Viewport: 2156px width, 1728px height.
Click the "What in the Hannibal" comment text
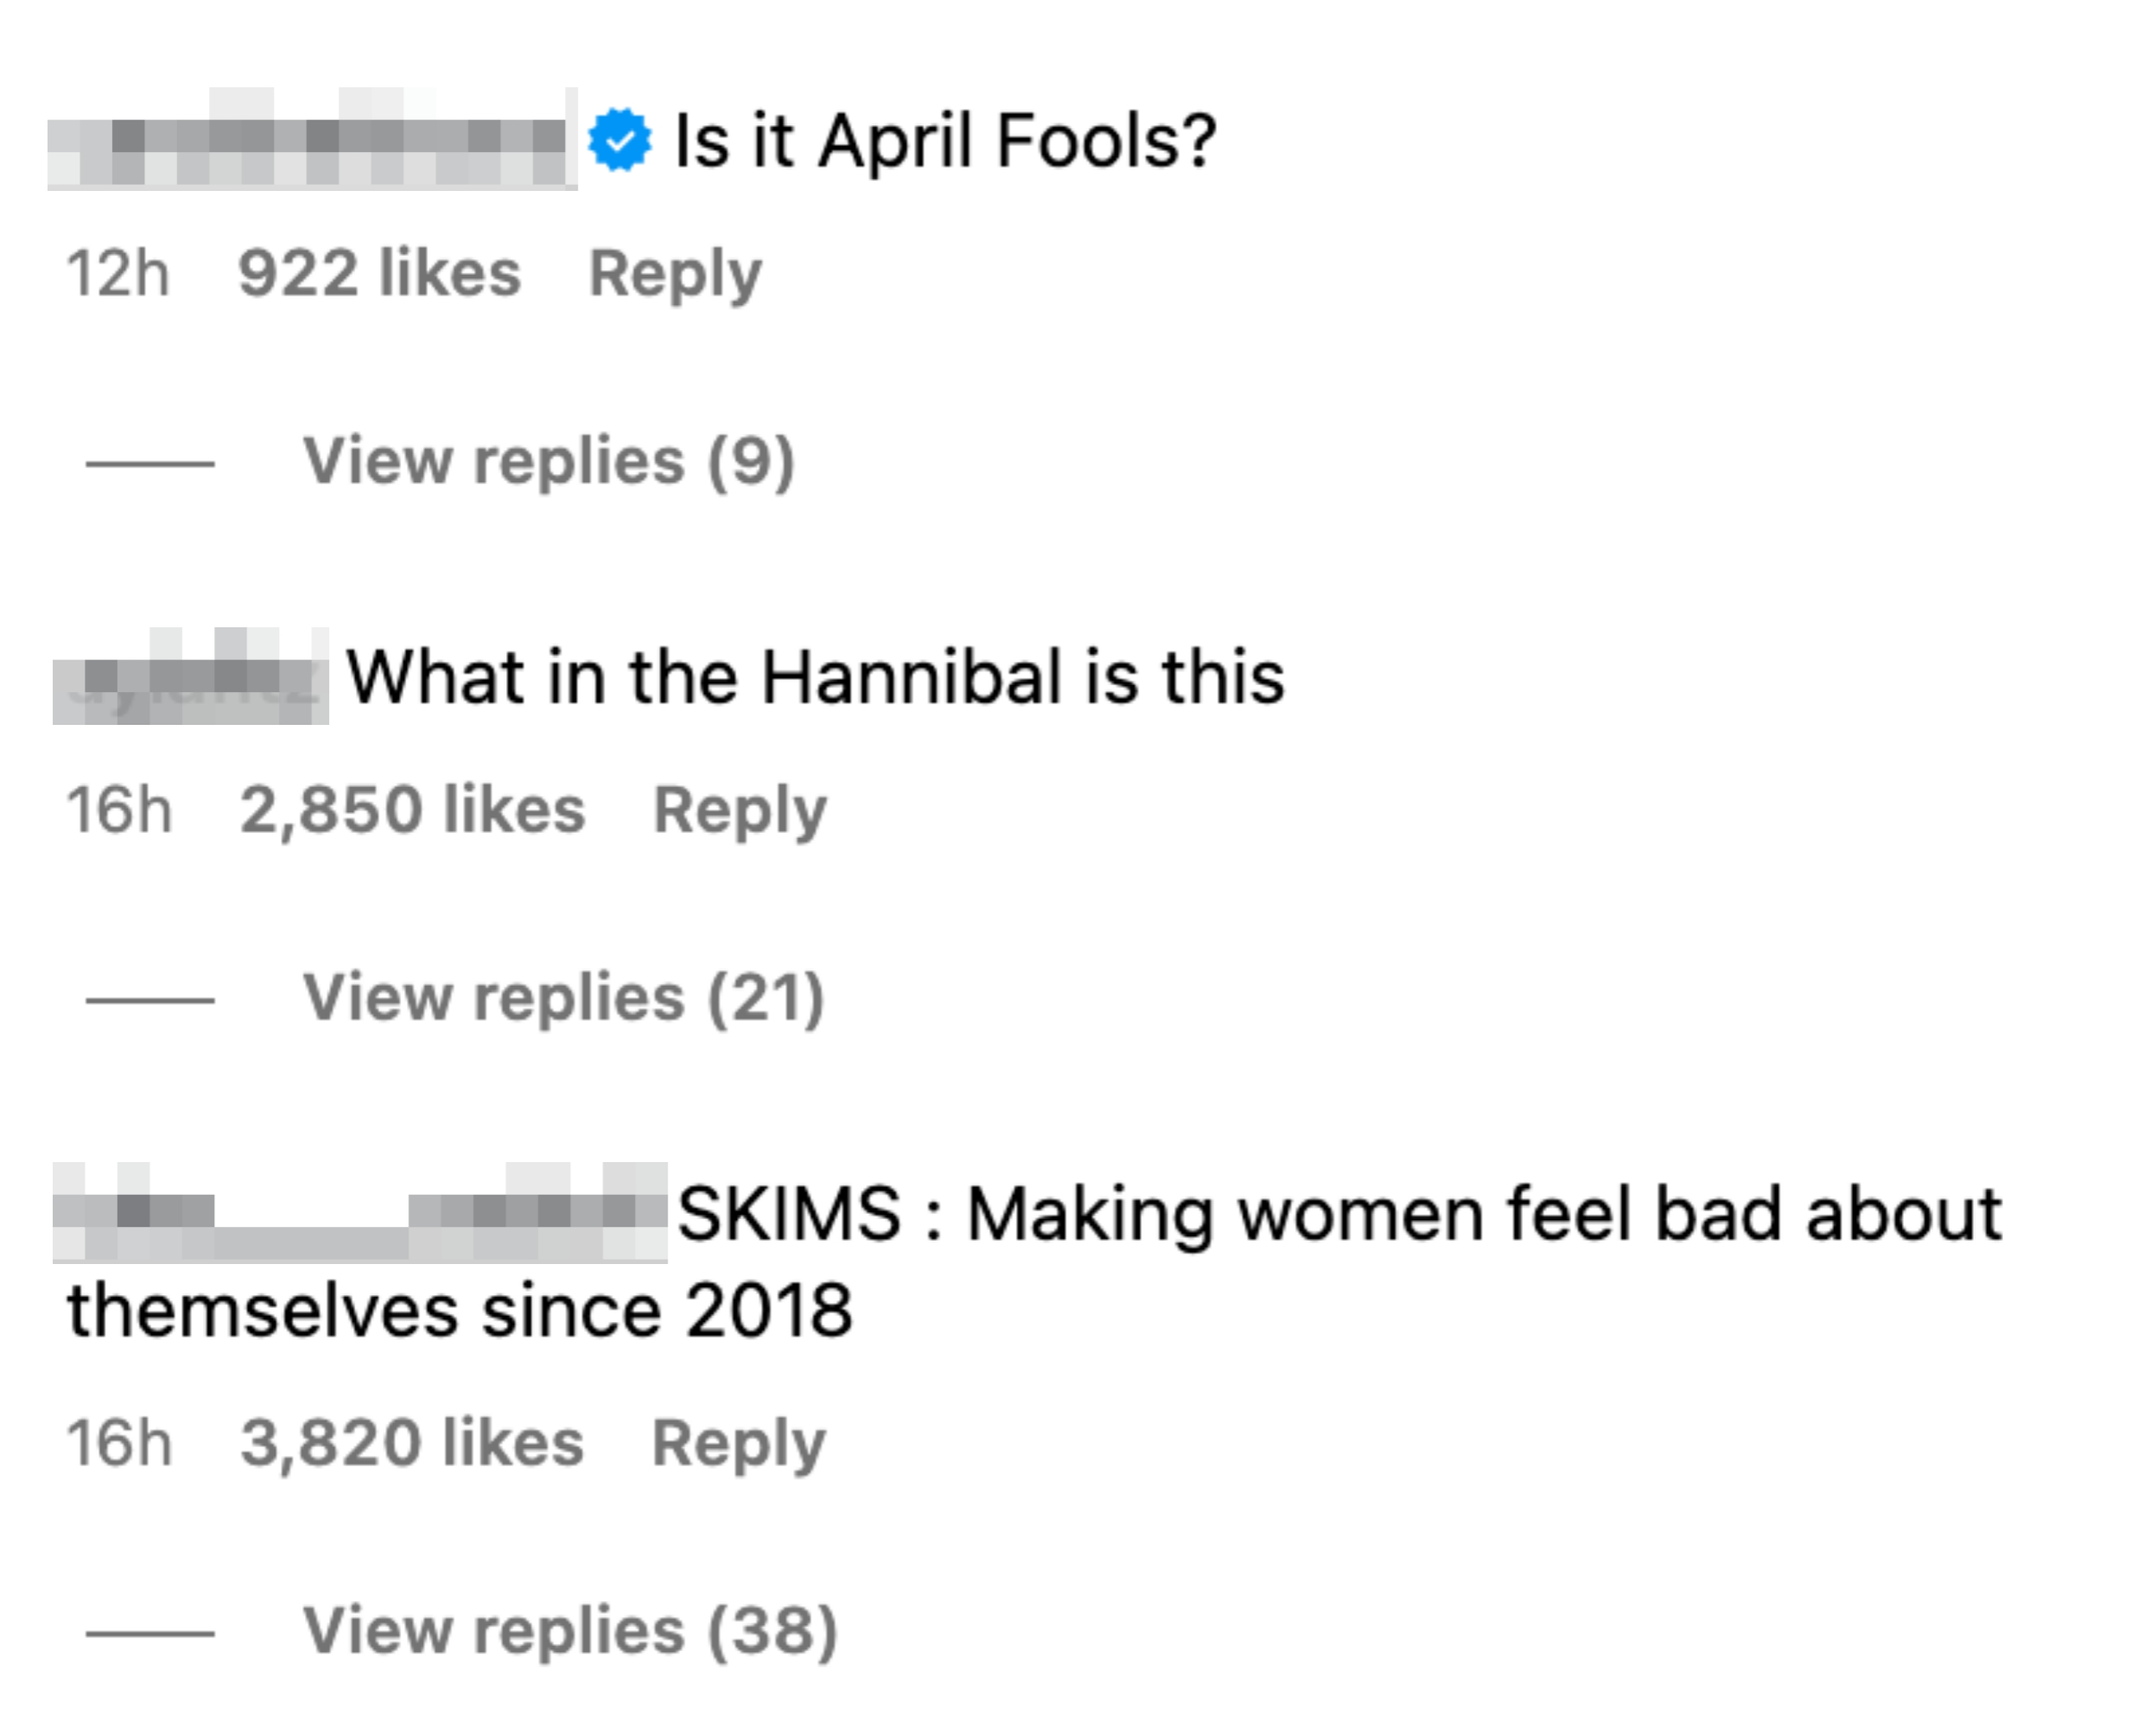coord(815,677)
